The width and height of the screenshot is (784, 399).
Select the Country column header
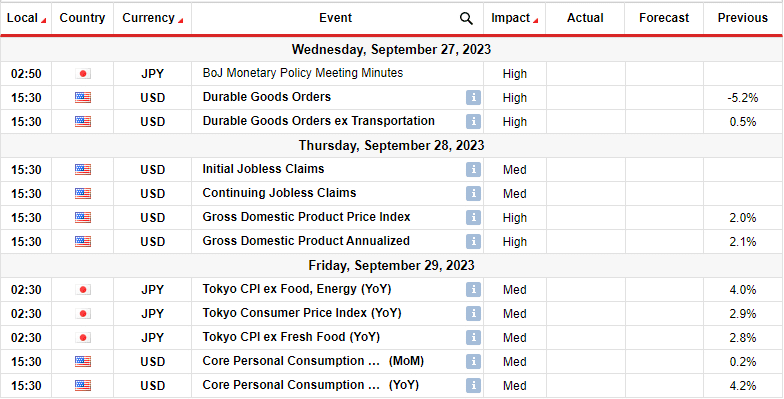tap(82, 18)
